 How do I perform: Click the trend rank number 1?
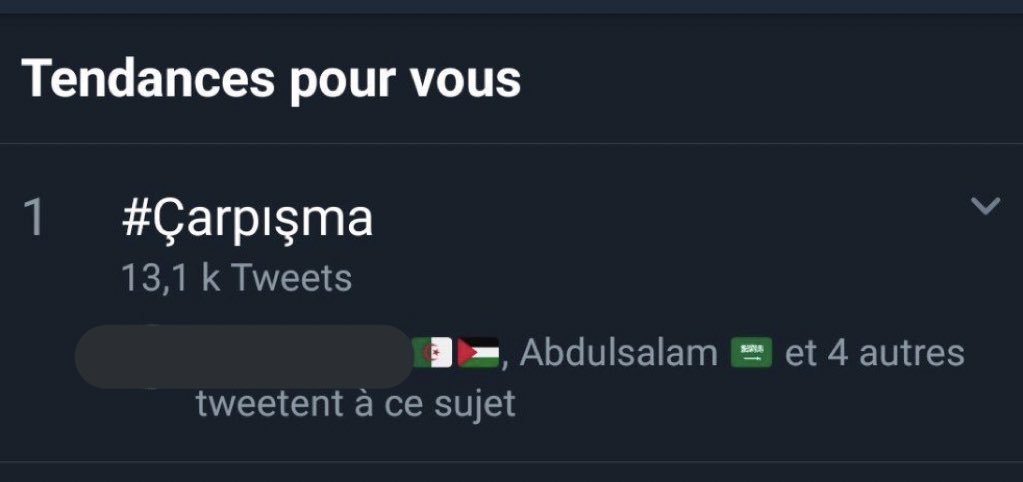coord(34,219)
